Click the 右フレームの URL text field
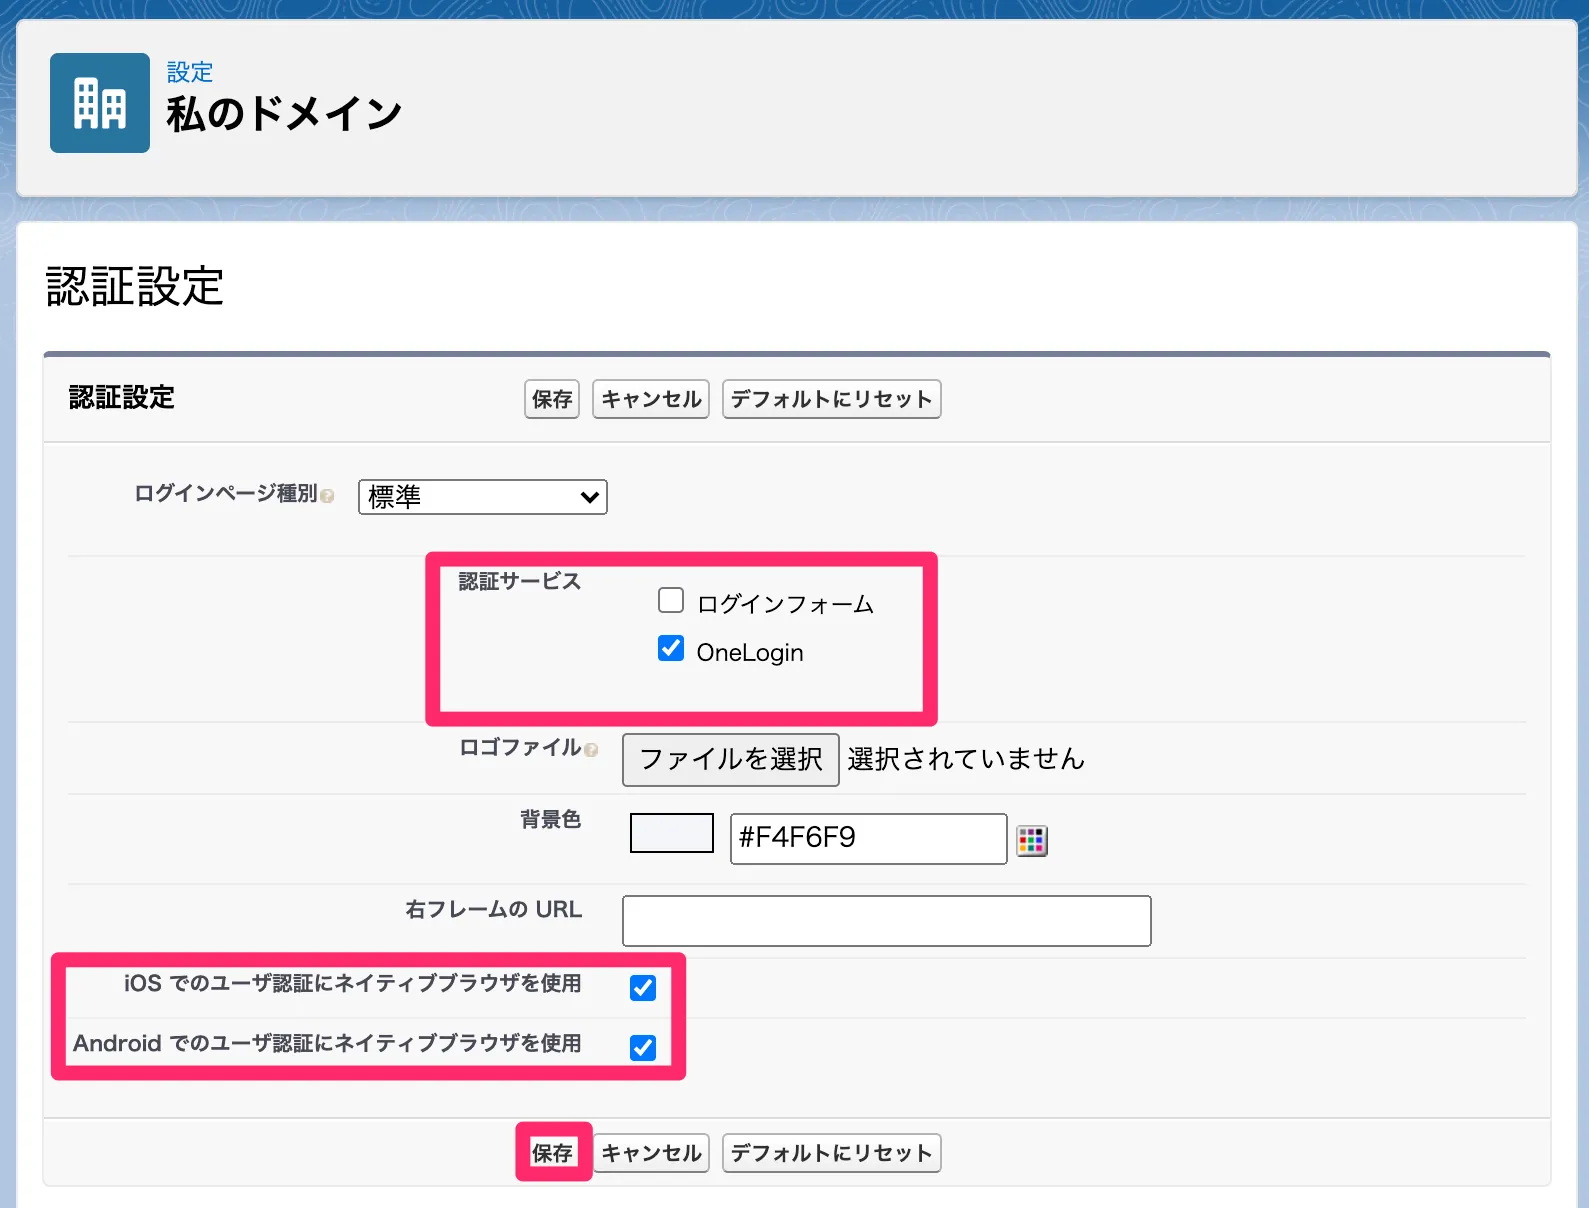Screen dimensions: 1589x1208 tap(886, 921)
